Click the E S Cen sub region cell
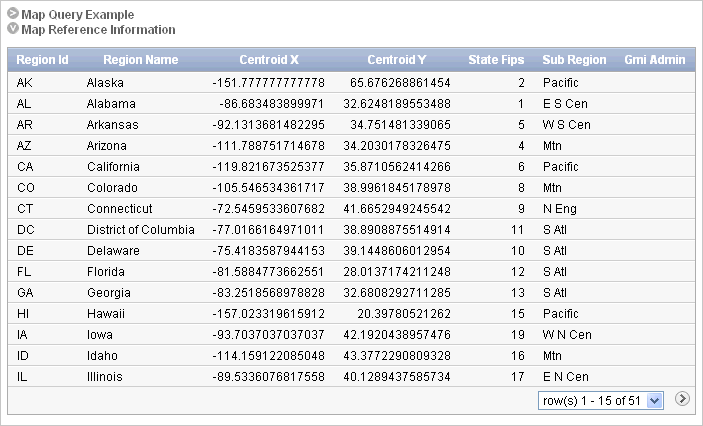Viewport: 703px width, 426px height. tap(565, 104)
